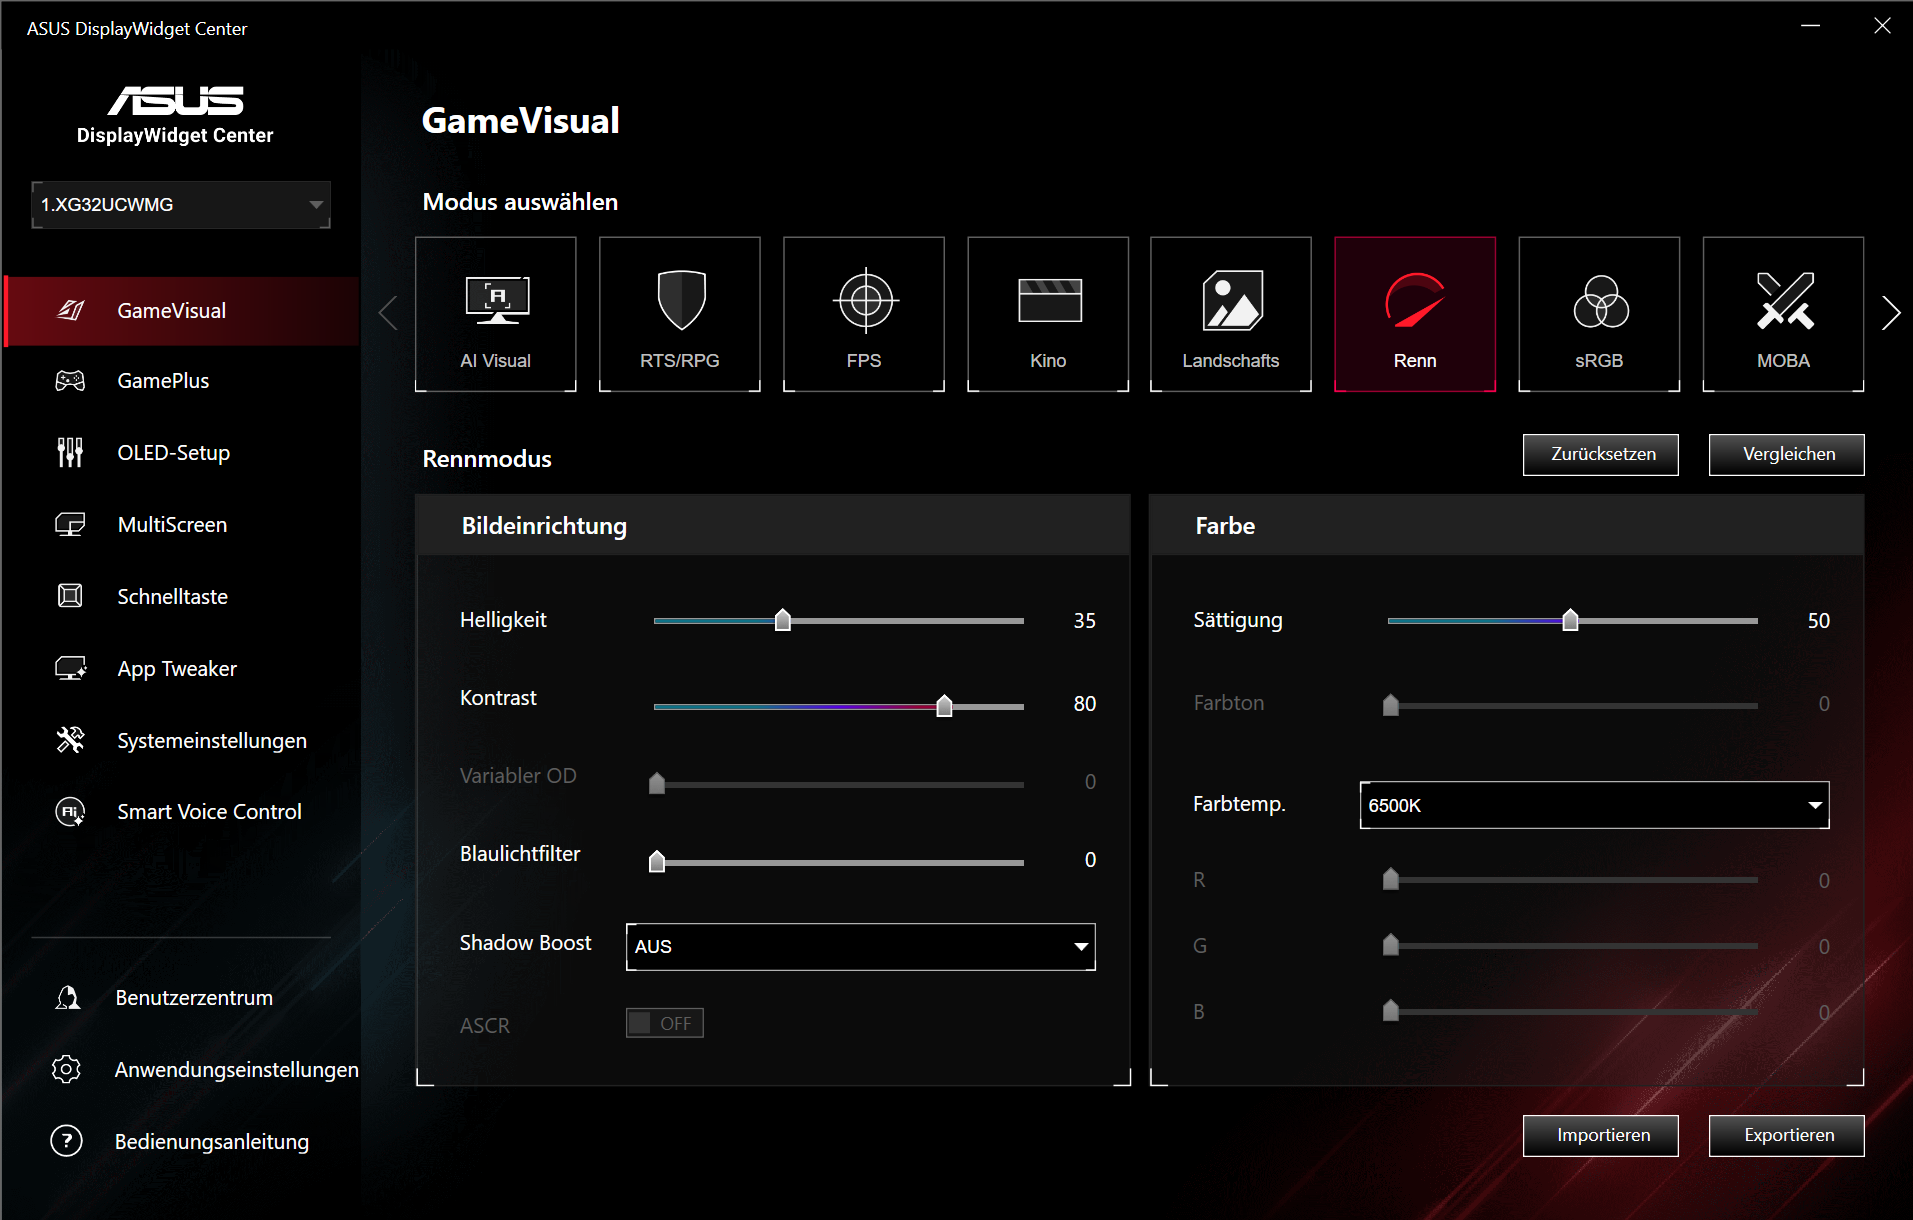Select the AI Visual mode icon
Screen dimensions: 1913x1220
pos(496,314)
